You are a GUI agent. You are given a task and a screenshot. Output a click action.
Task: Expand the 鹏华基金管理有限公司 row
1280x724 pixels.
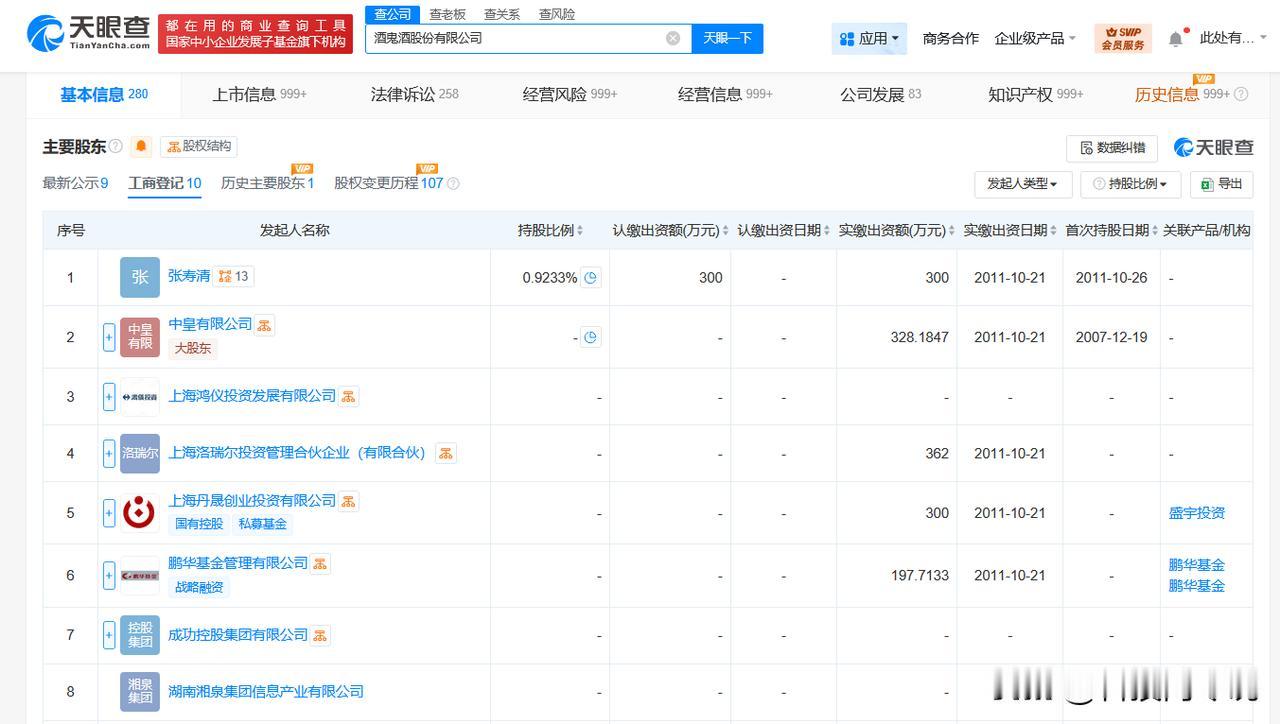tap(109, 575)
